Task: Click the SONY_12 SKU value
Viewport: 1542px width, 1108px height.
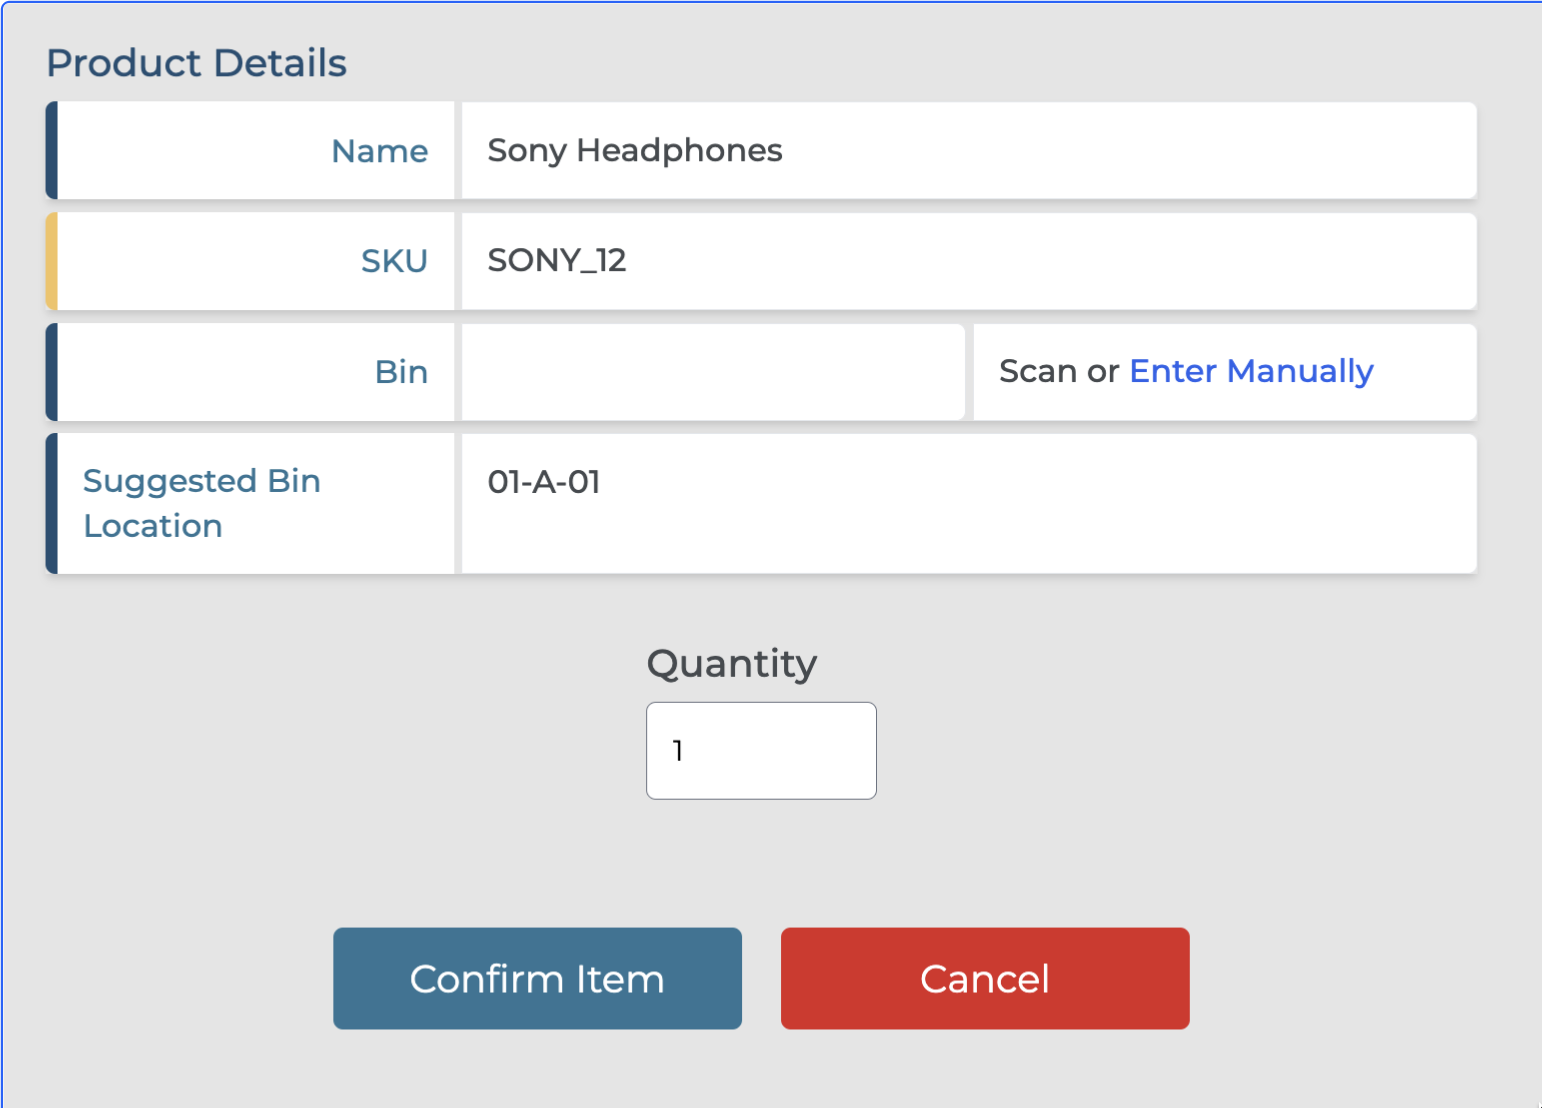Action: pos(556,260)
